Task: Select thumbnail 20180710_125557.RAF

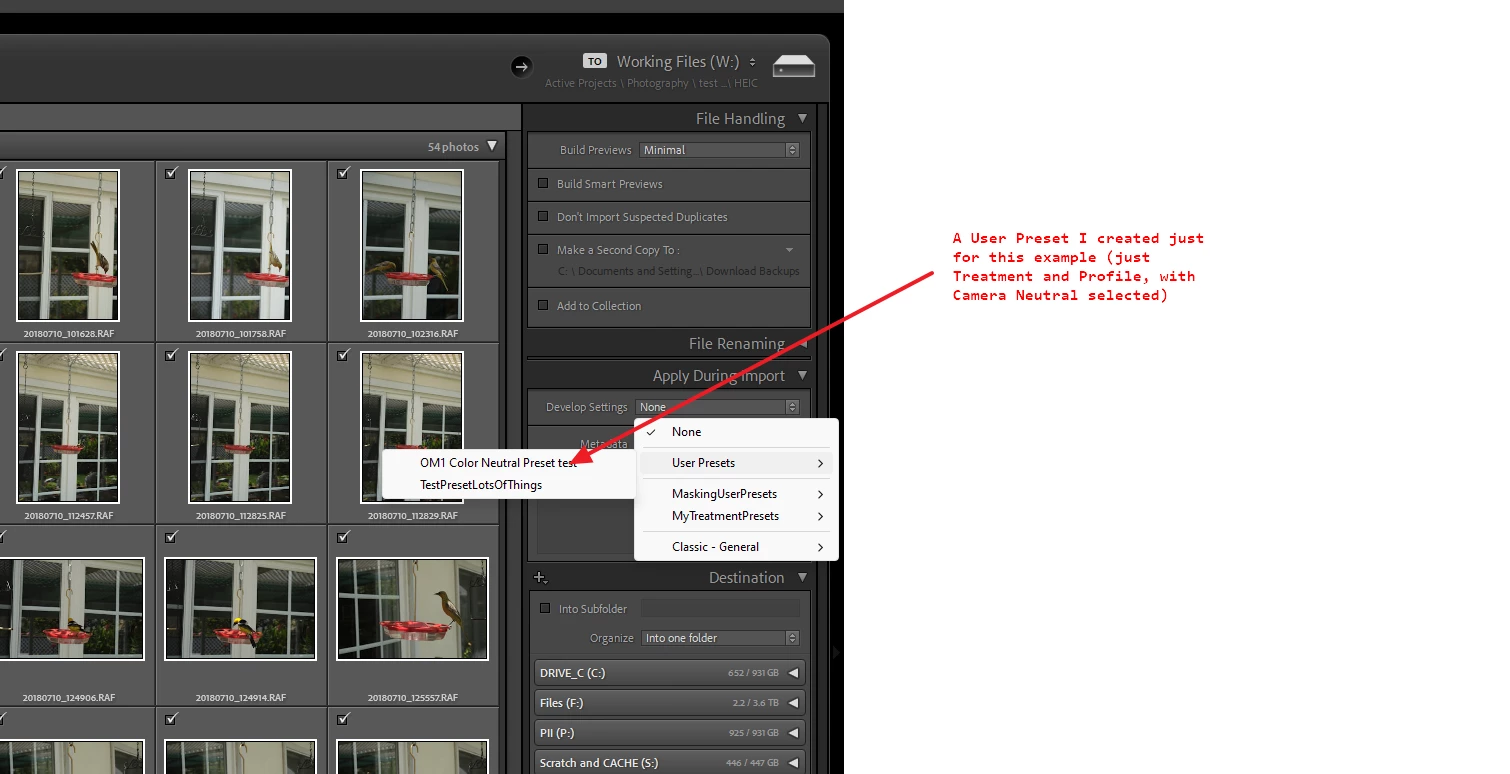Action: click(412, 609)
